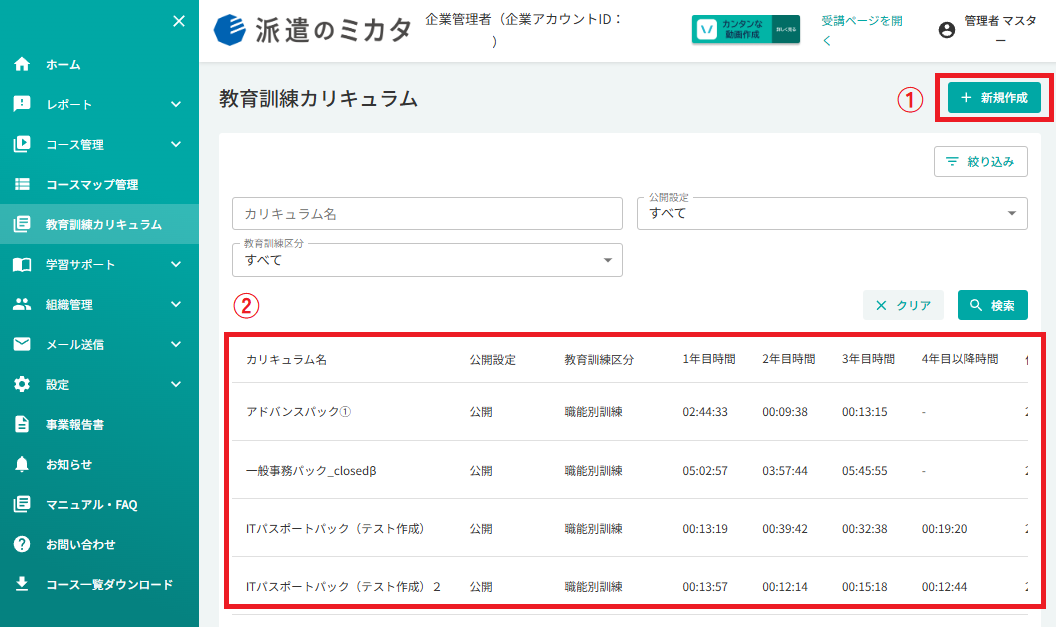Click the 05:45:55 third-year time cell
Viewport: 1056px width, 627px height.
click(x=864, y=471)
